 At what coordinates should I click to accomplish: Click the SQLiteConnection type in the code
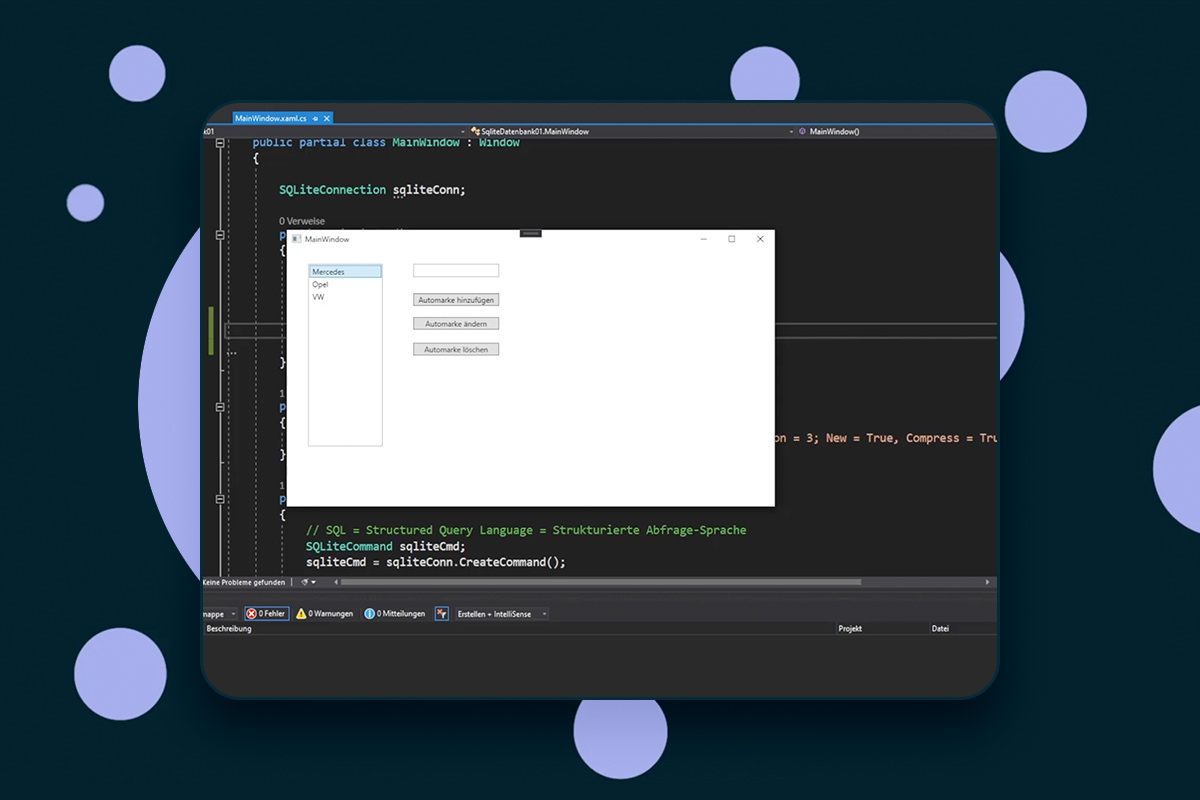pyautogui.click(x=332, y=190)
